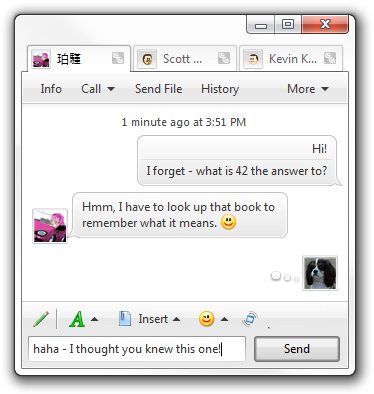Screen dimensions: 374x394
Task: Select the 珀騹 conversation tab
Action: pos(79,59)
